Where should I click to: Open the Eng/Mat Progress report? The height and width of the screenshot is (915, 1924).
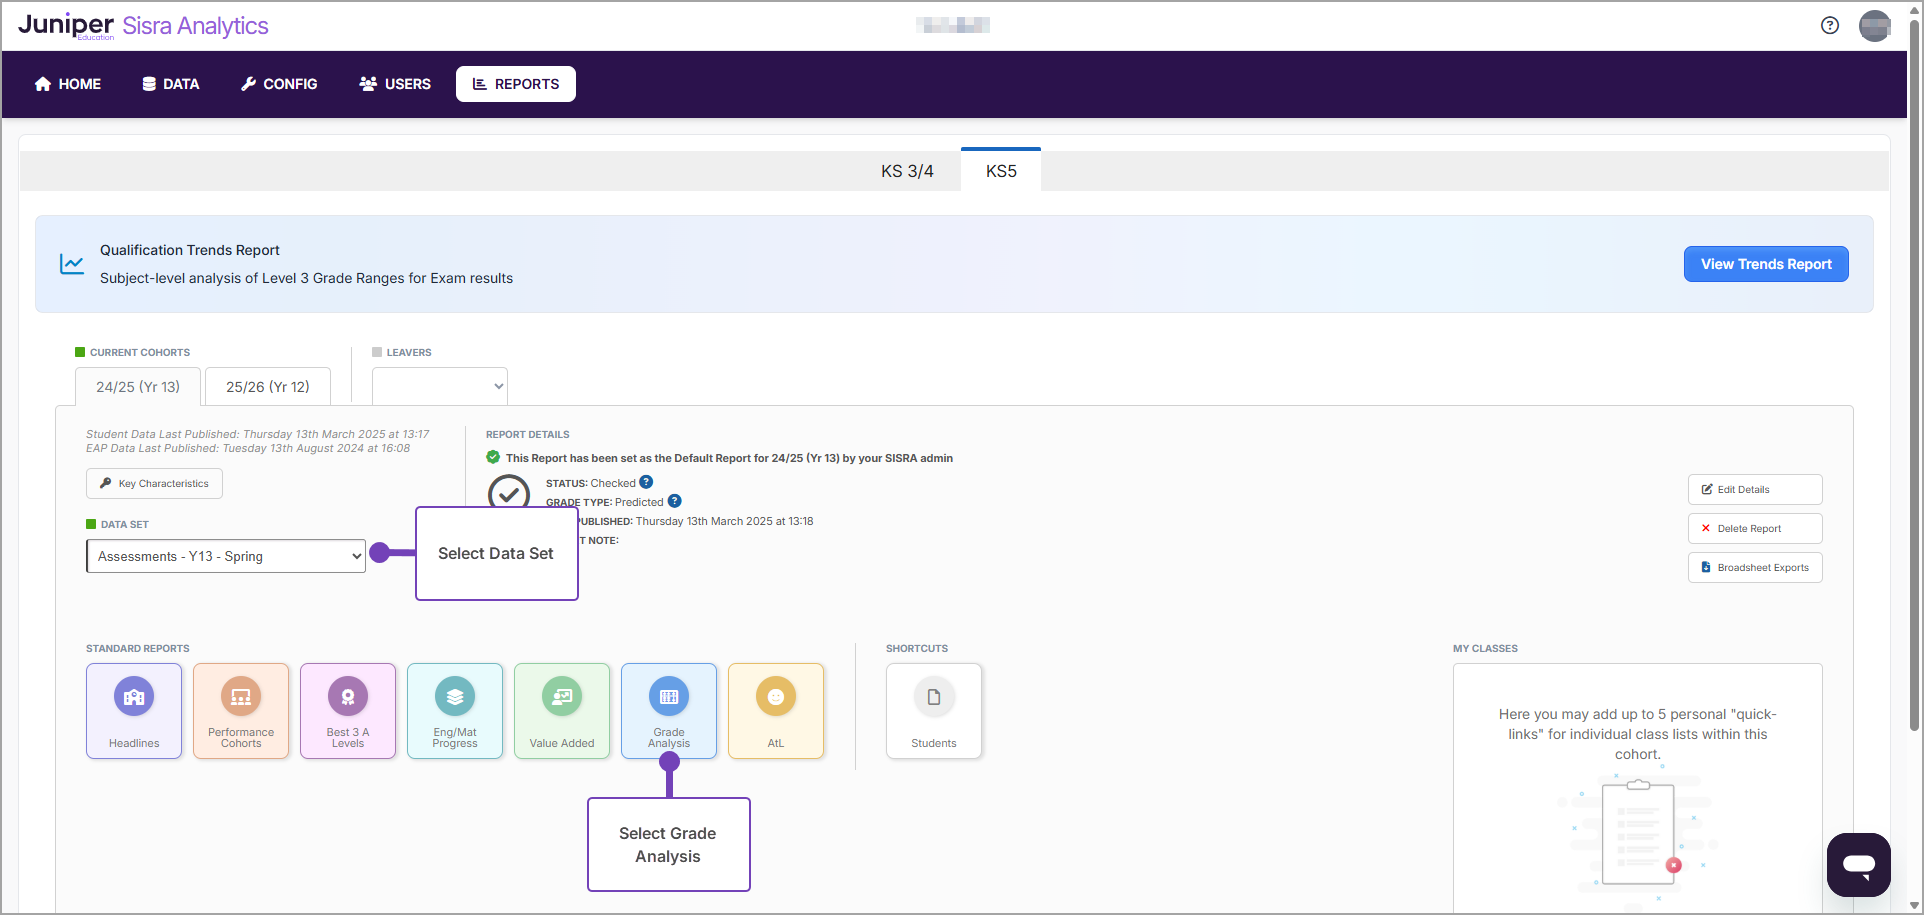(x=455, y=711)
